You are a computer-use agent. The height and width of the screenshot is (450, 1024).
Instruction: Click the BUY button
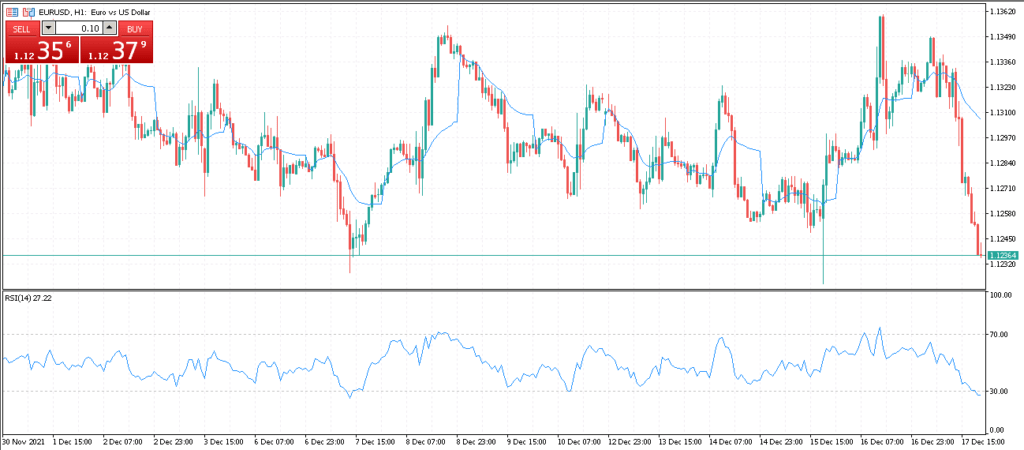point(135,29)
